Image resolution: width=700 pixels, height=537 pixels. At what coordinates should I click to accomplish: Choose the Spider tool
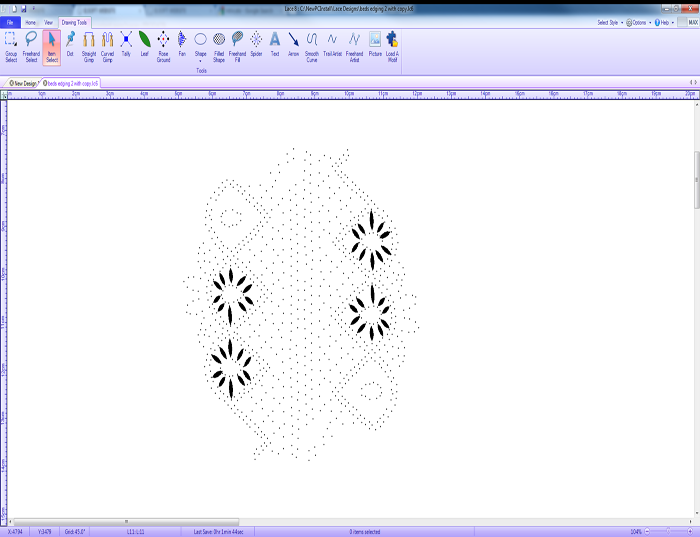coord(256,44)
